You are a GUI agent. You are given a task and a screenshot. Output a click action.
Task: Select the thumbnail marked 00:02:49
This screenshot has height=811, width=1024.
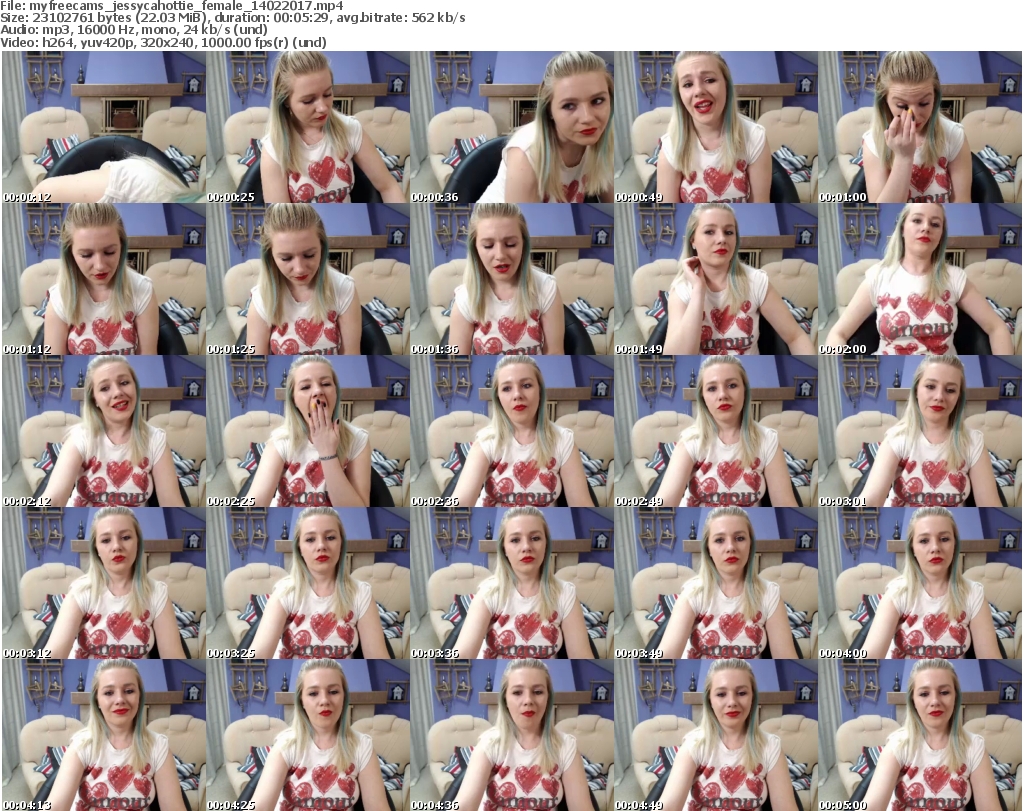coord(716,432)
